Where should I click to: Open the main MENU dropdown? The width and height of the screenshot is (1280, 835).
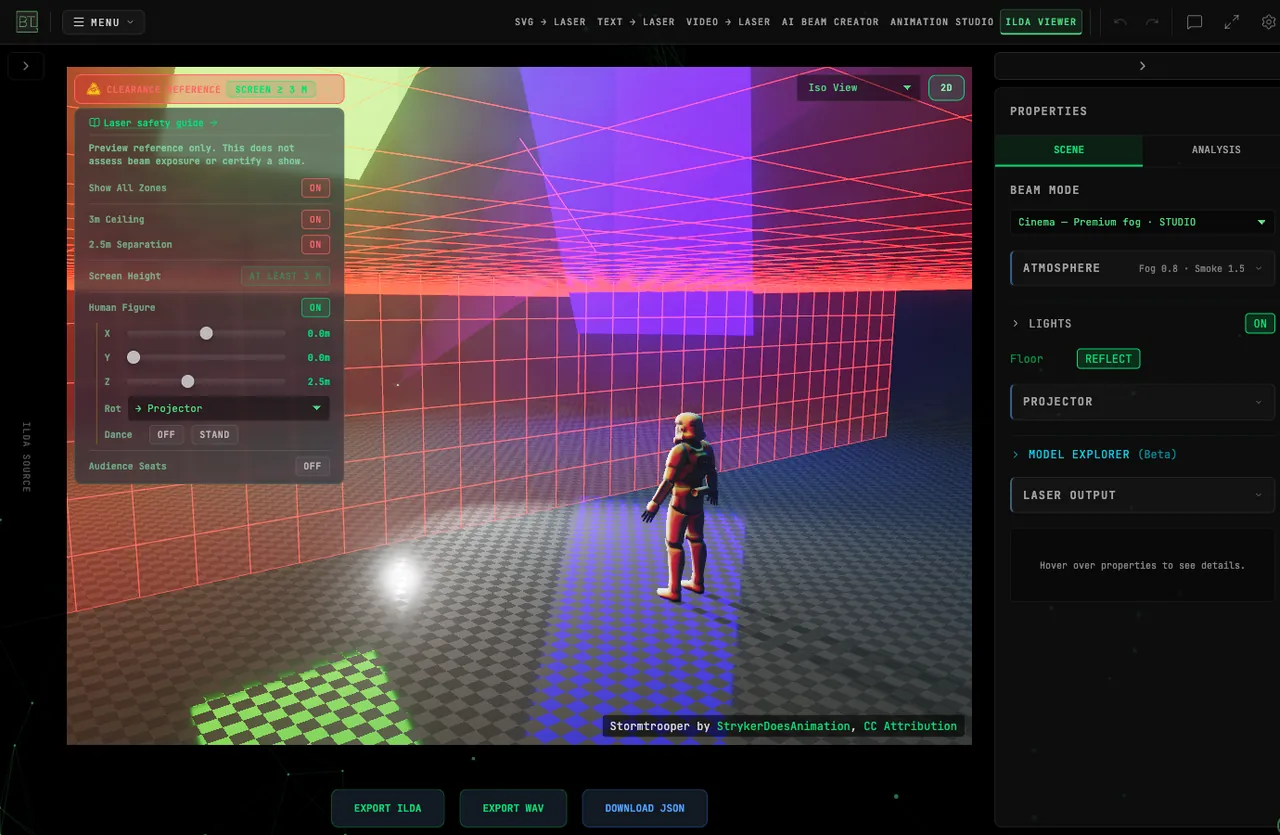click(x=103, y=22)
